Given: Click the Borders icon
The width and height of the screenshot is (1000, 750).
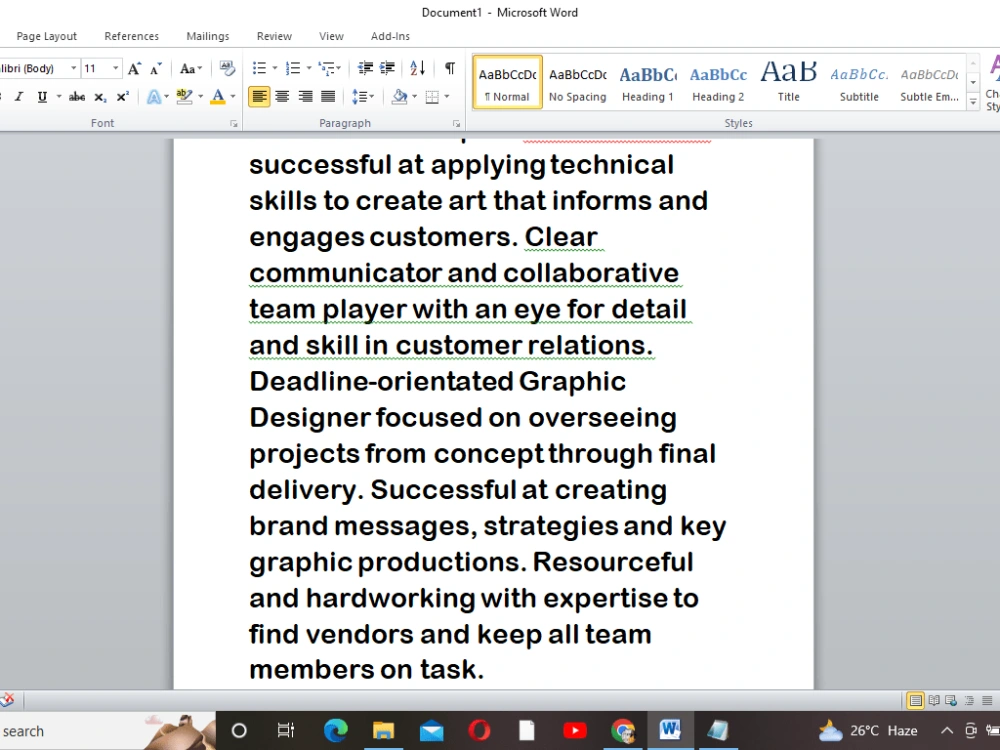Looking at the screenshot, I should click(432, 96).
